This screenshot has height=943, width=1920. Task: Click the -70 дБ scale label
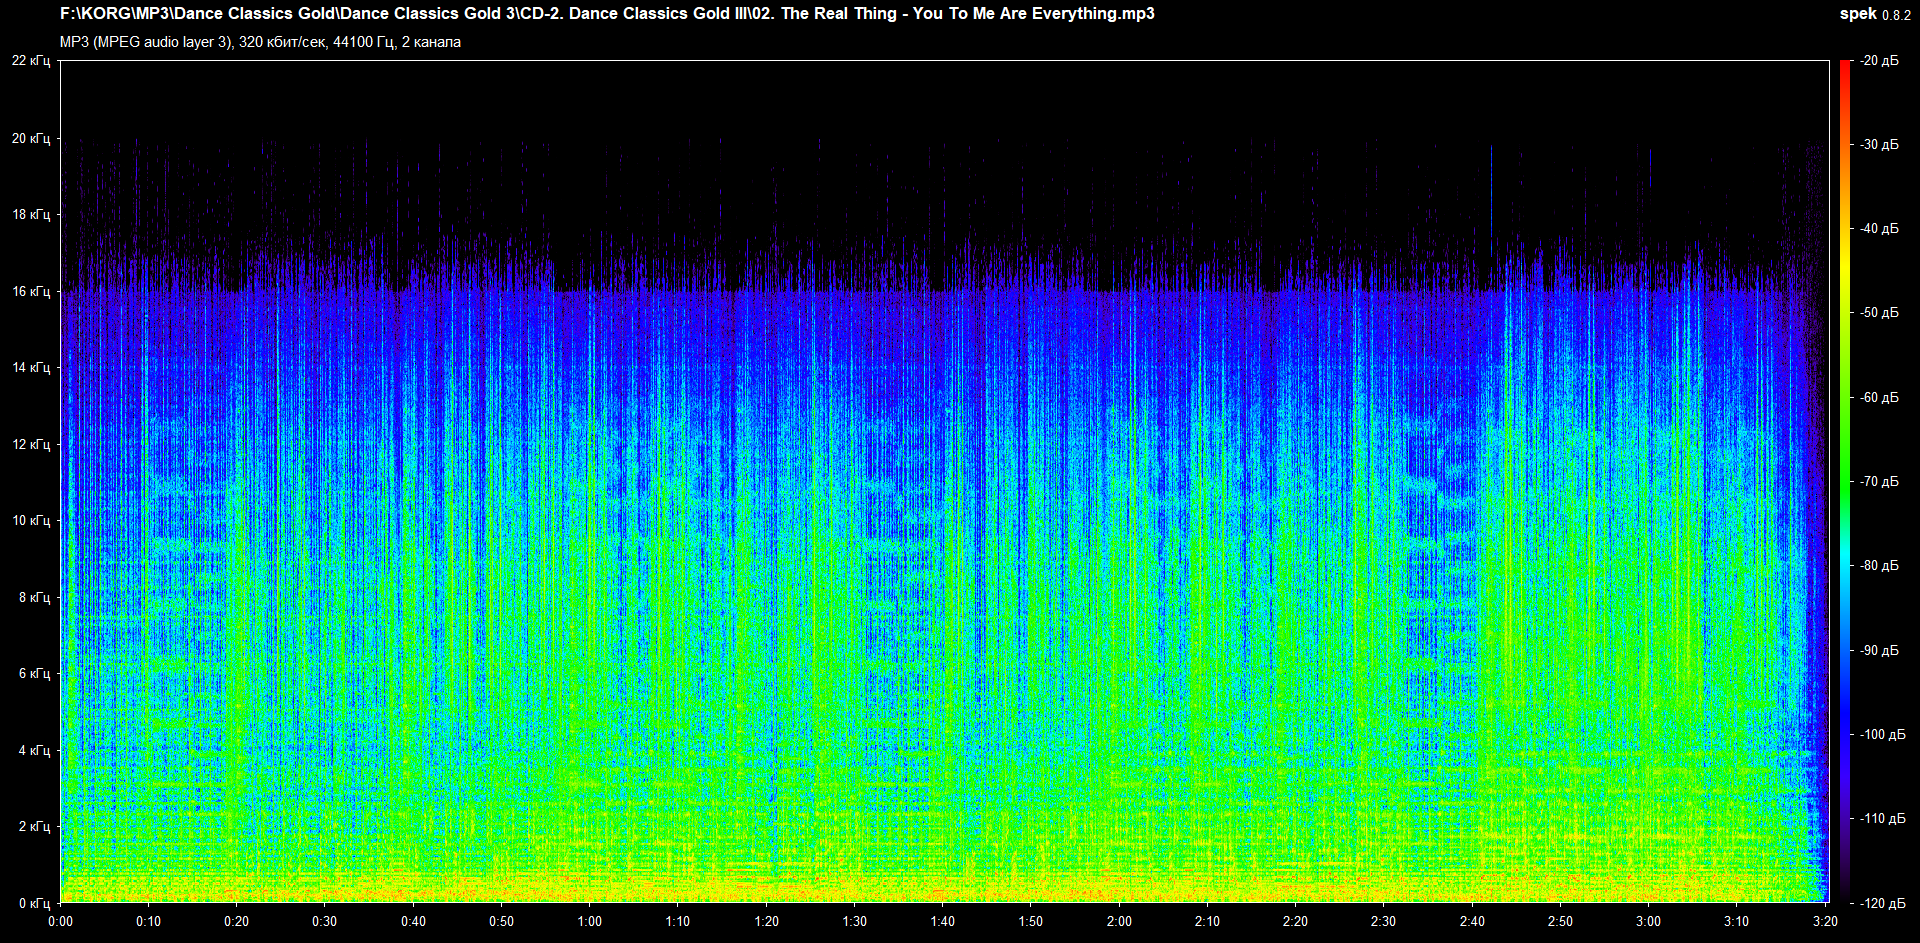coord(1880,482)
